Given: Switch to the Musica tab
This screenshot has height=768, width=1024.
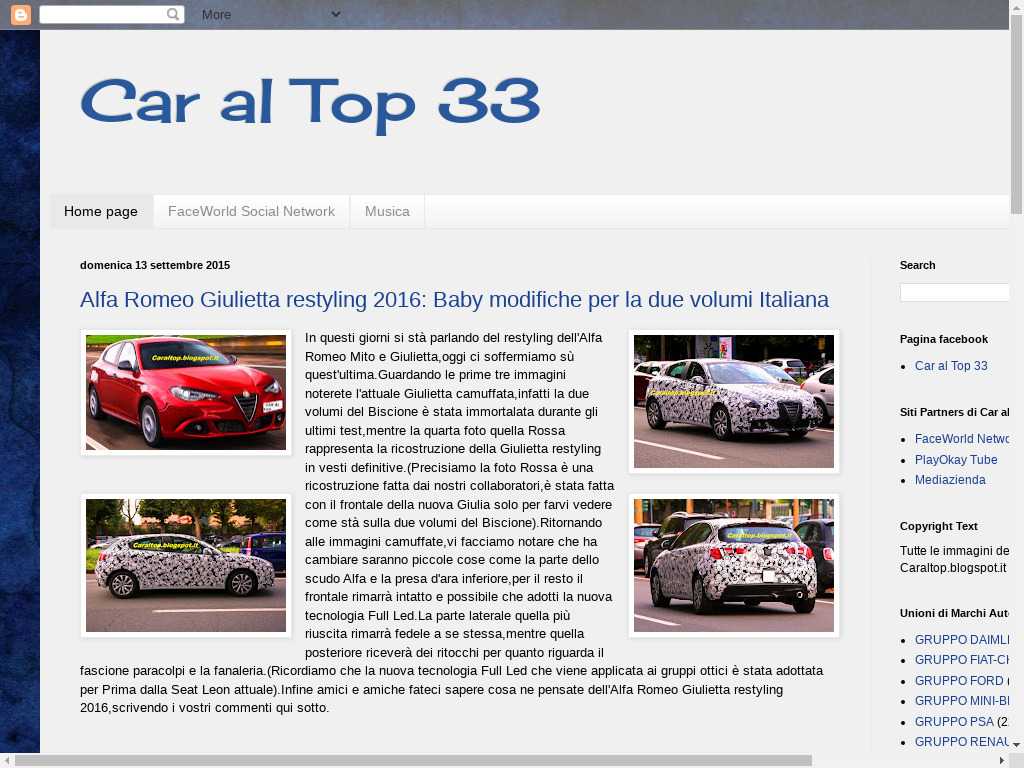Looking at the screenshot, I should 387,212.
